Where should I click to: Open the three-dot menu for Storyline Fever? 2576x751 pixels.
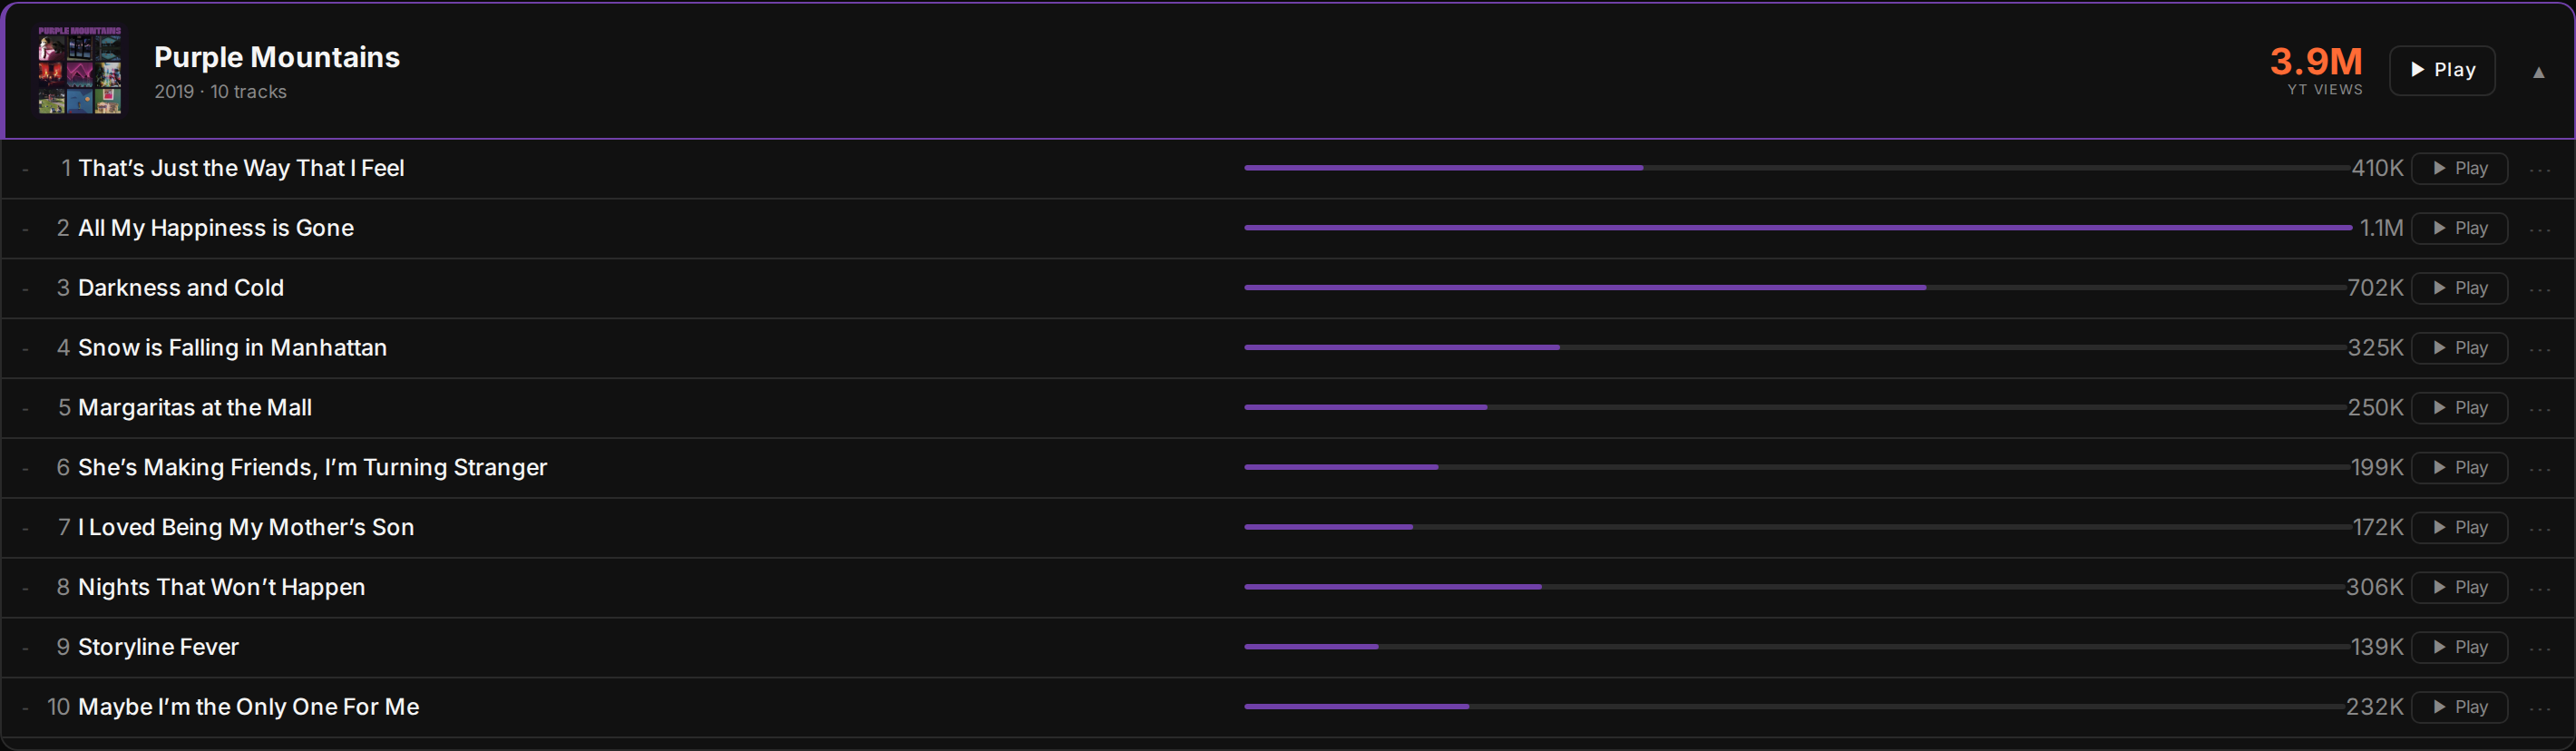click(x=2540, y=648)
